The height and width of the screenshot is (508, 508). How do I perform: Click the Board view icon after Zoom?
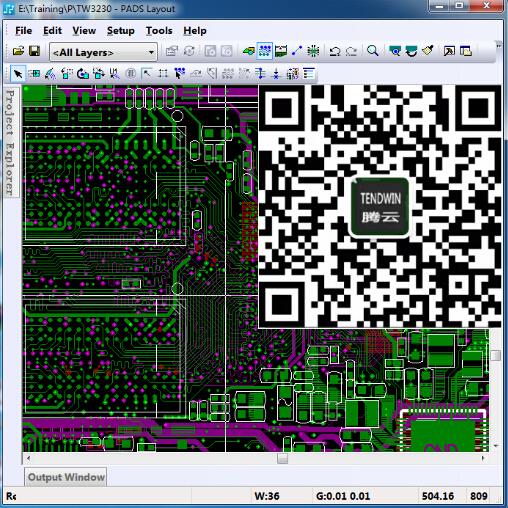click(x=395, y=51)
